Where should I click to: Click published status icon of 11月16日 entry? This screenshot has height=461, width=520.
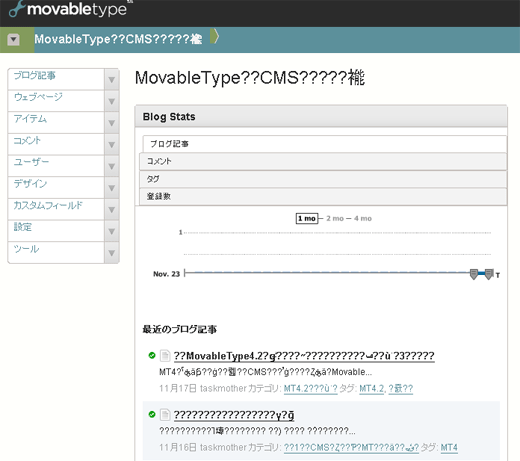point(152,414)
